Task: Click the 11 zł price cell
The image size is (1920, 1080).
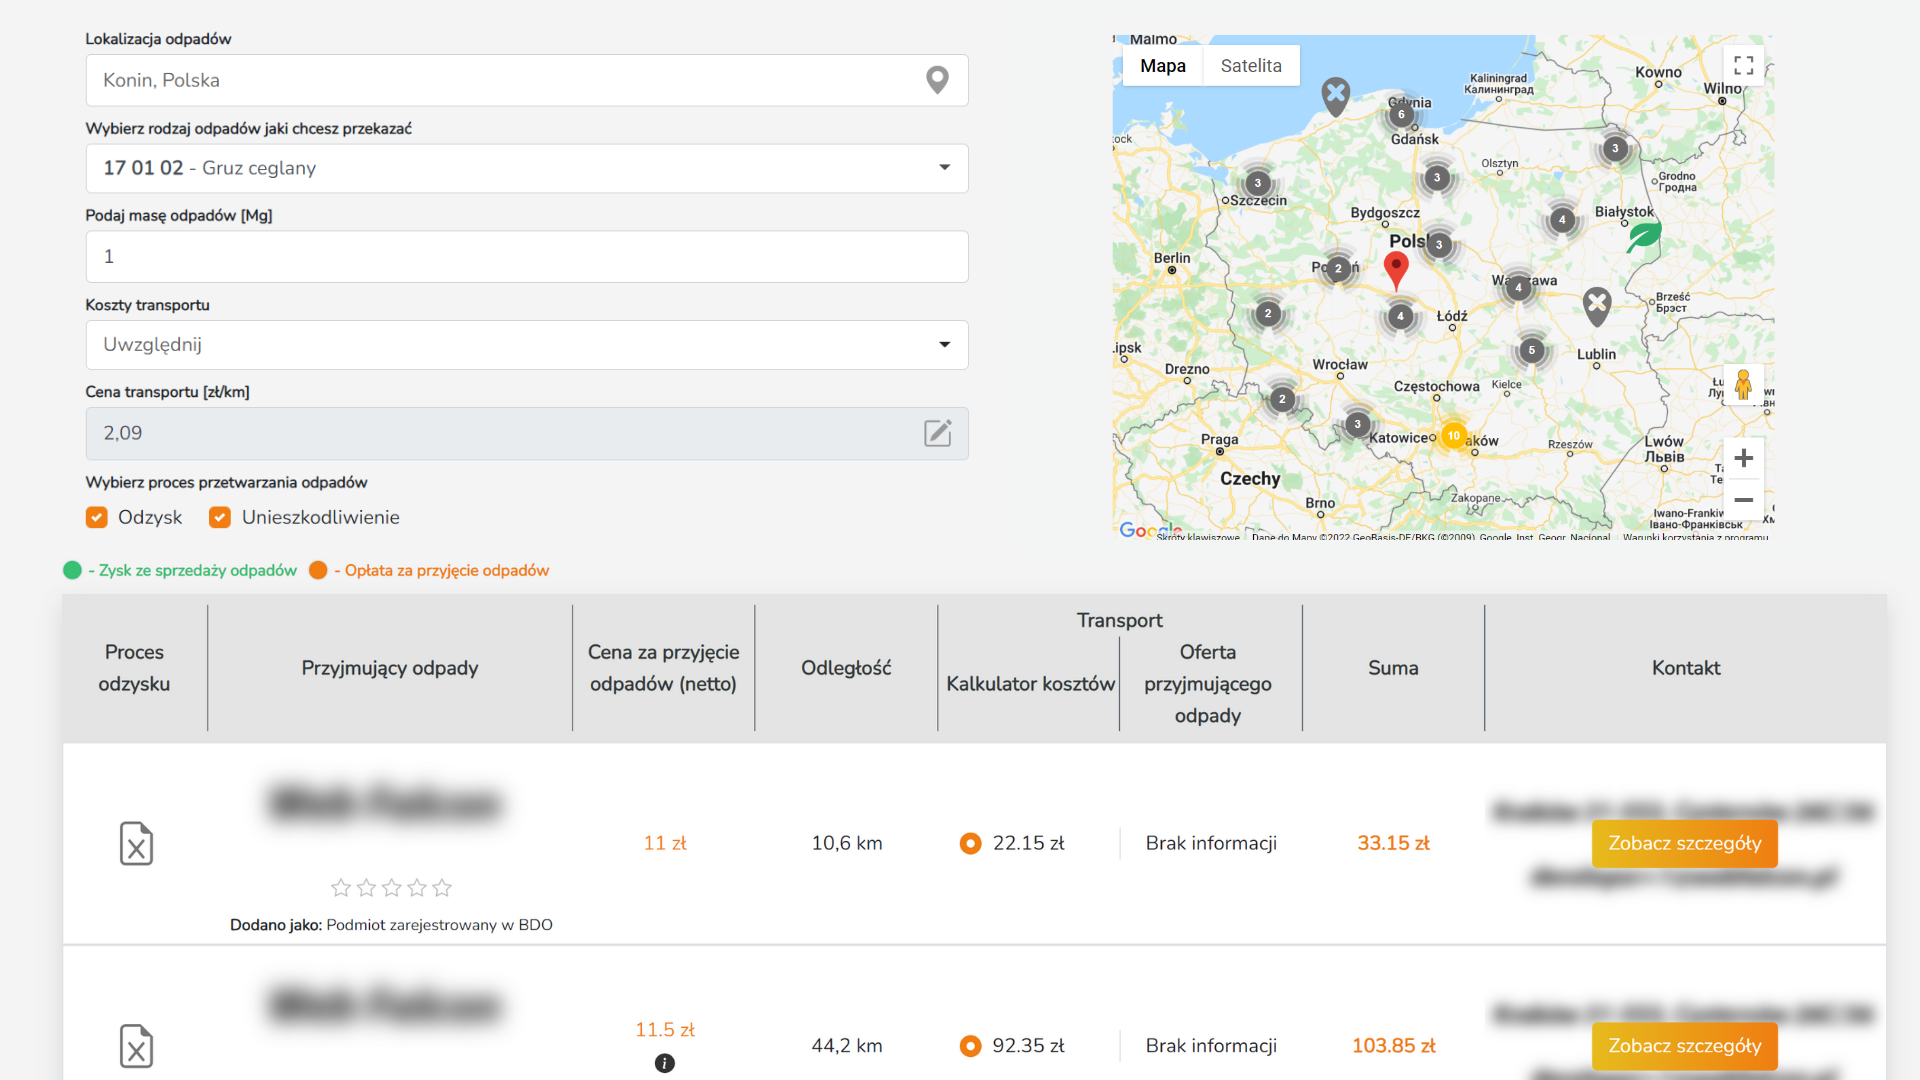Action: click(x=665, y=843)
